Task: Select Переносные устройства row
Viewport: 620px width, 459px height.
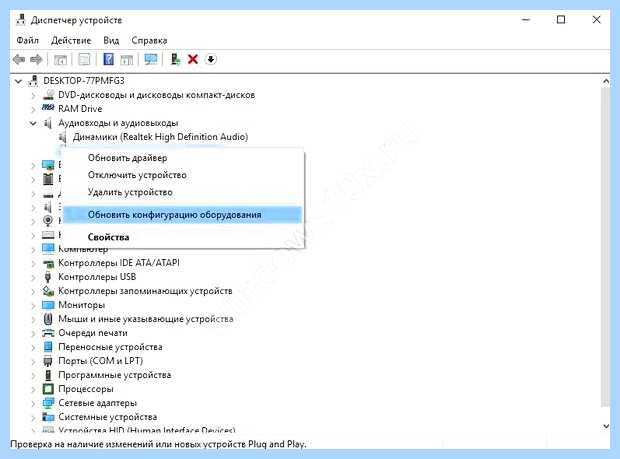Action: 110,347
